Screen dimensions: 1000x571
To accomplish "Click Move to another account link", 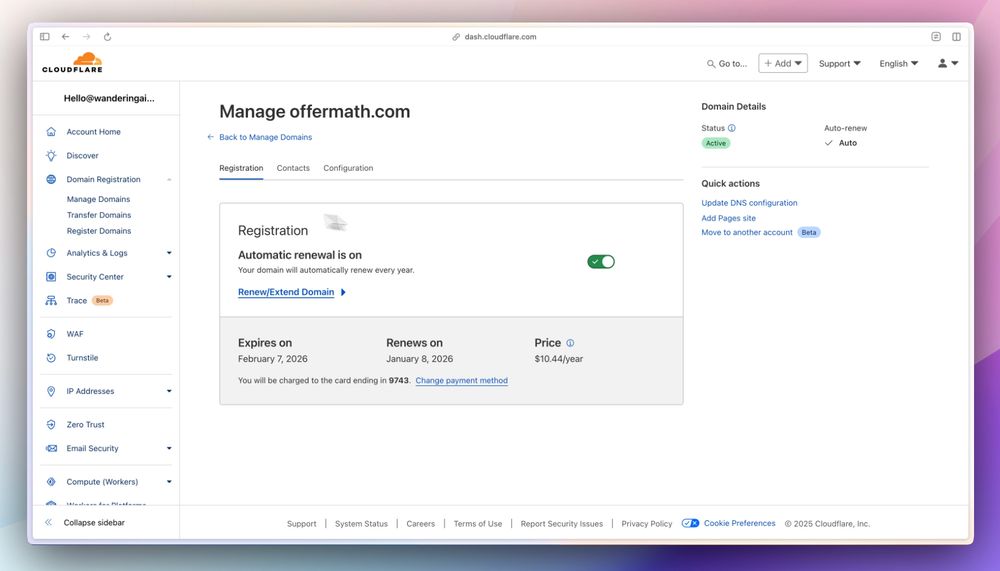I will point(747,232).
